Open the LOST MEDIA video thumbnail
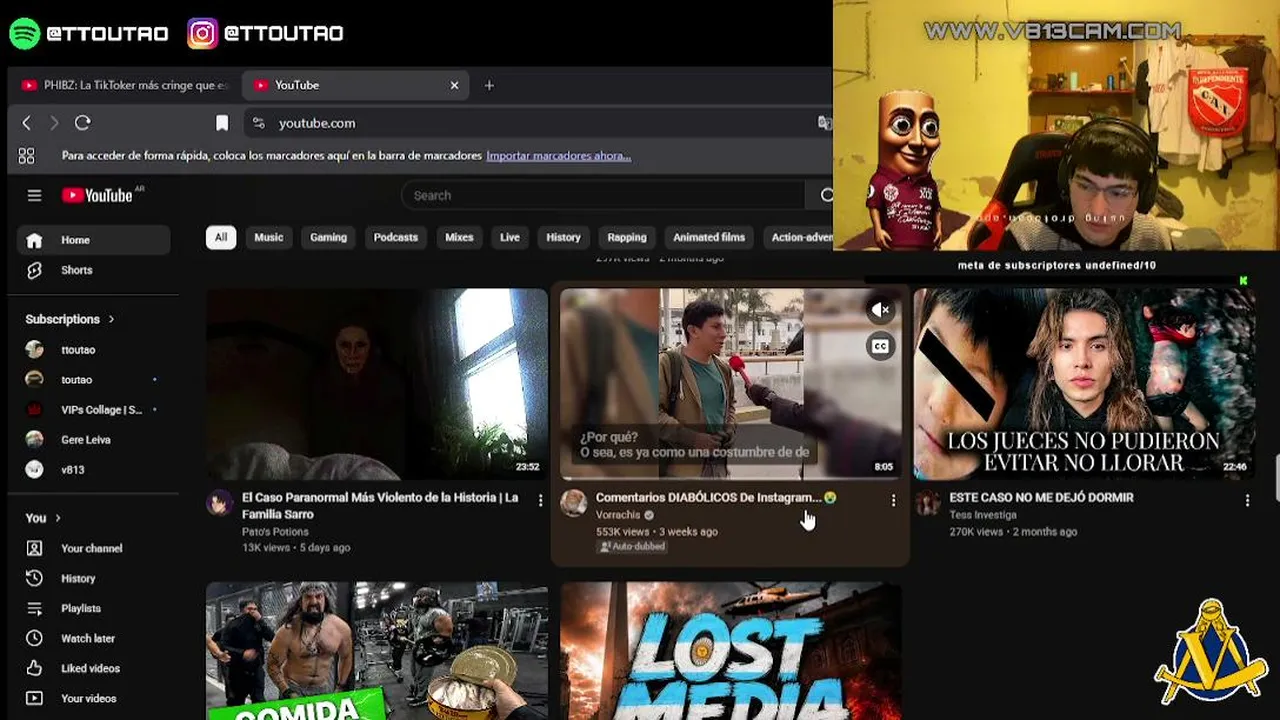 (731, 651)
